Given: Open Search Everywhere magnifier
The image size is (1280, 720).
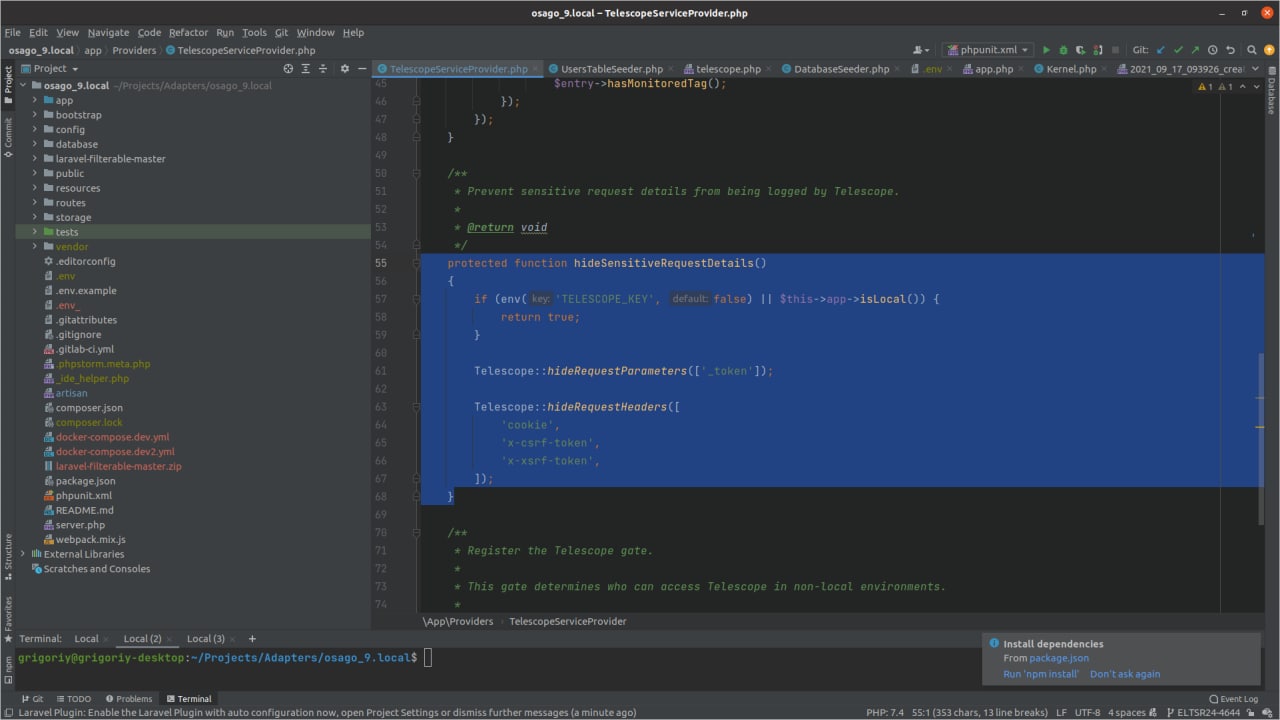Looking at the screenshot, I should pos(1250,49).
